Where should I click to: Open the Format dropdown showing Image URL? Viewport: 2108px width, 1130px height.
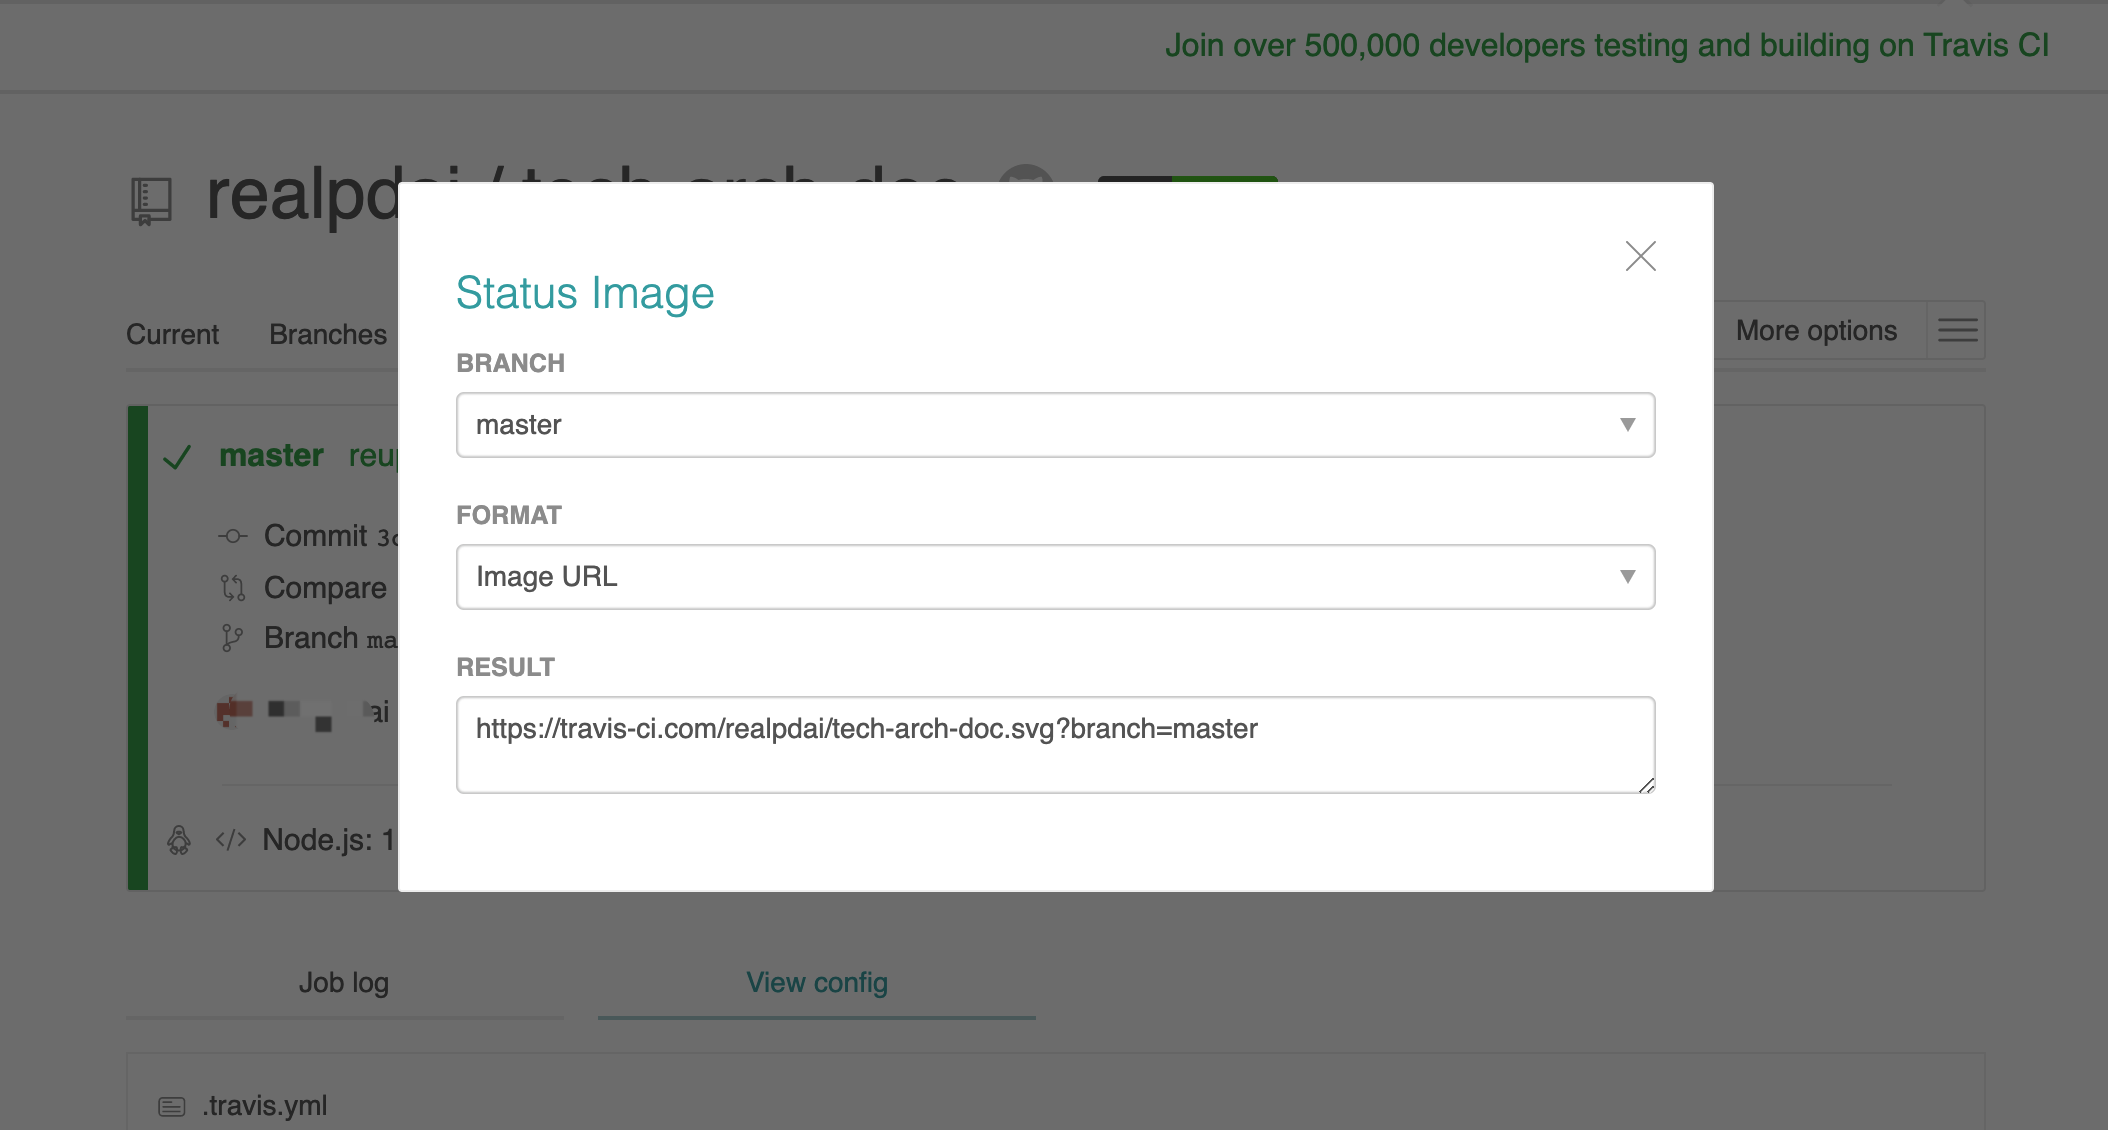(1055, 577)
